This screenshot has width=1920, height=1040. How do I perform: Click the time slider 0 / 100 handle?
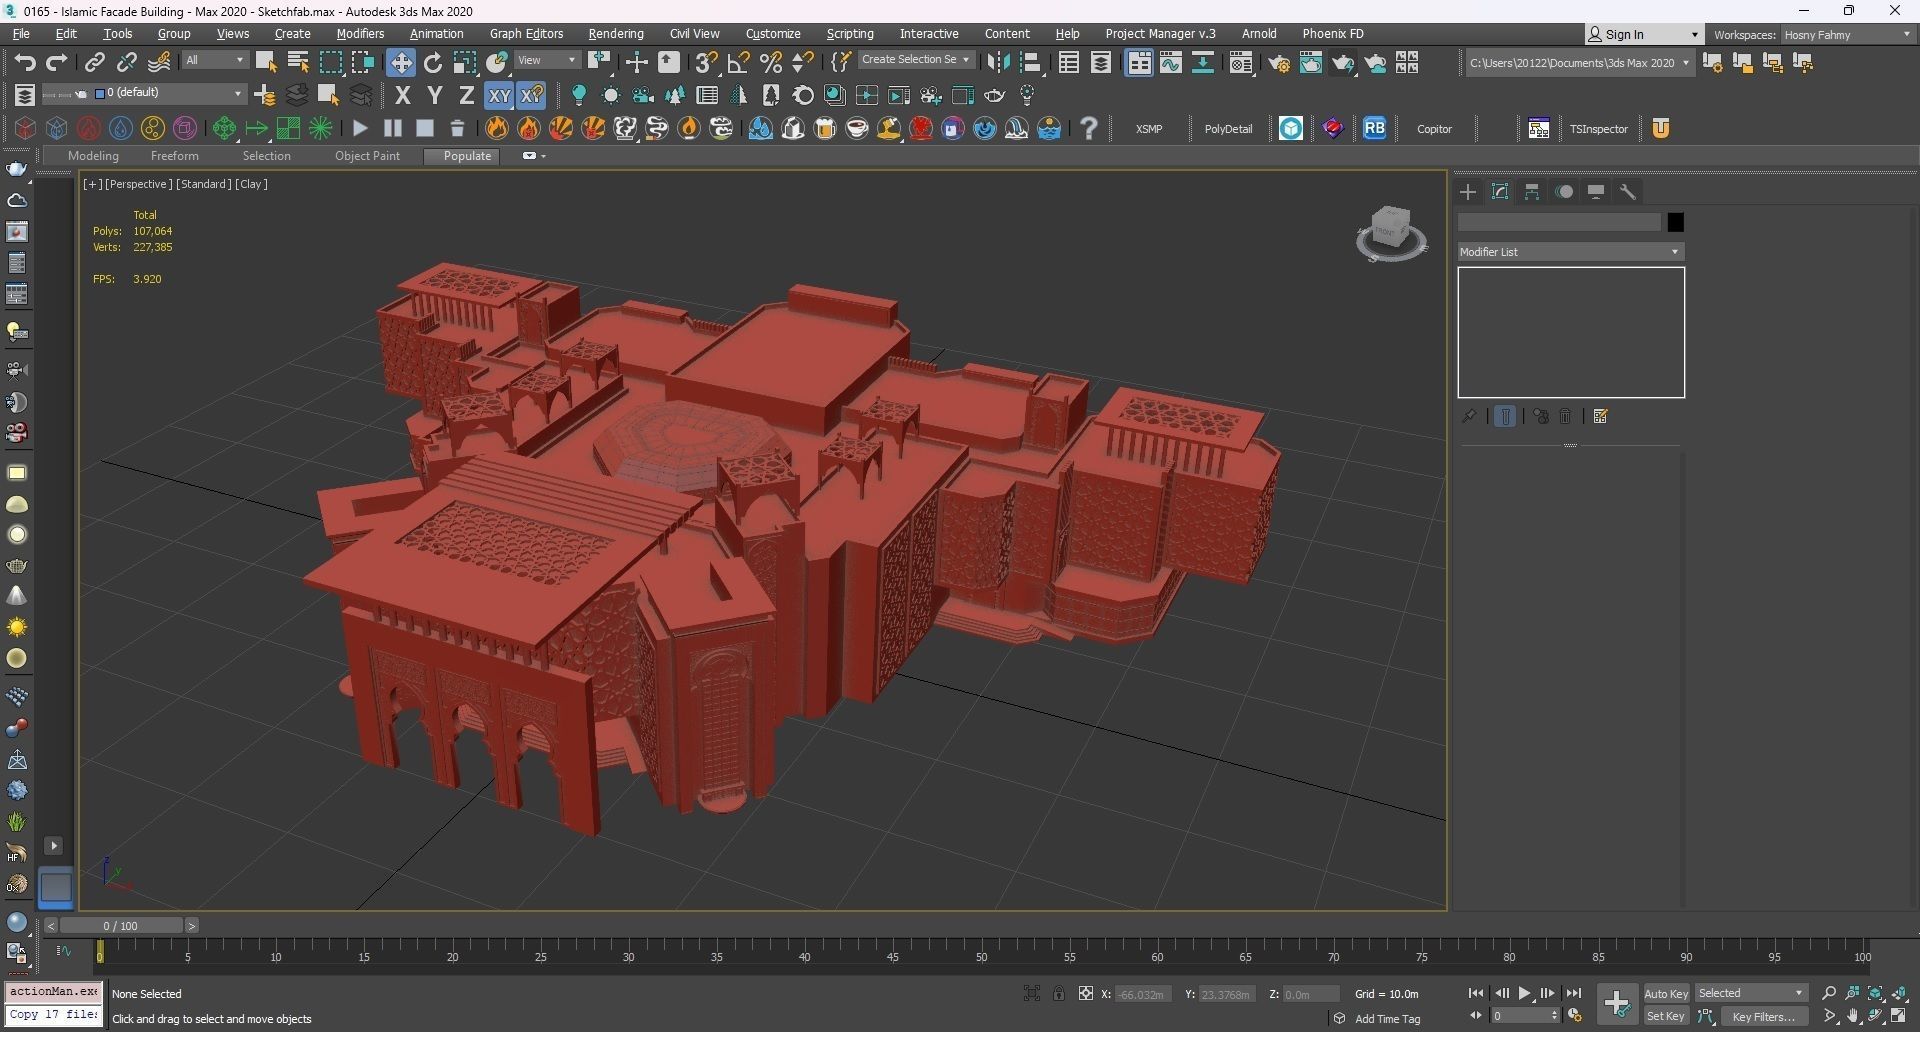(x=120, y=926)
